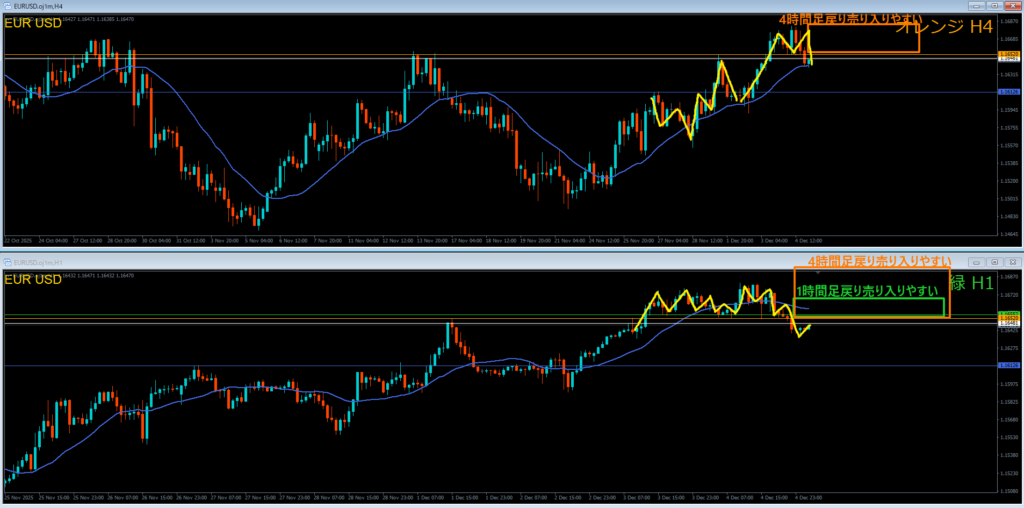Click the H4 chart window's title bar icon
Screen dimensions: 1024x508
(6, 6)
